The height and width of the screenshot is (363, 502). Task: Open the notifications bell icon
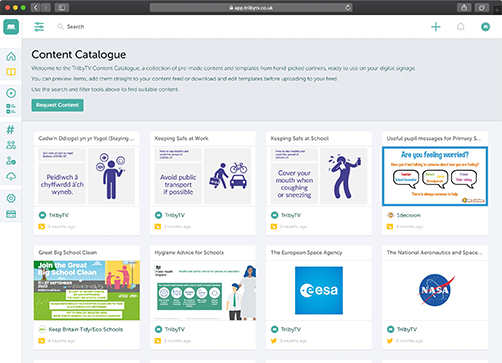(x=460, y=27)
